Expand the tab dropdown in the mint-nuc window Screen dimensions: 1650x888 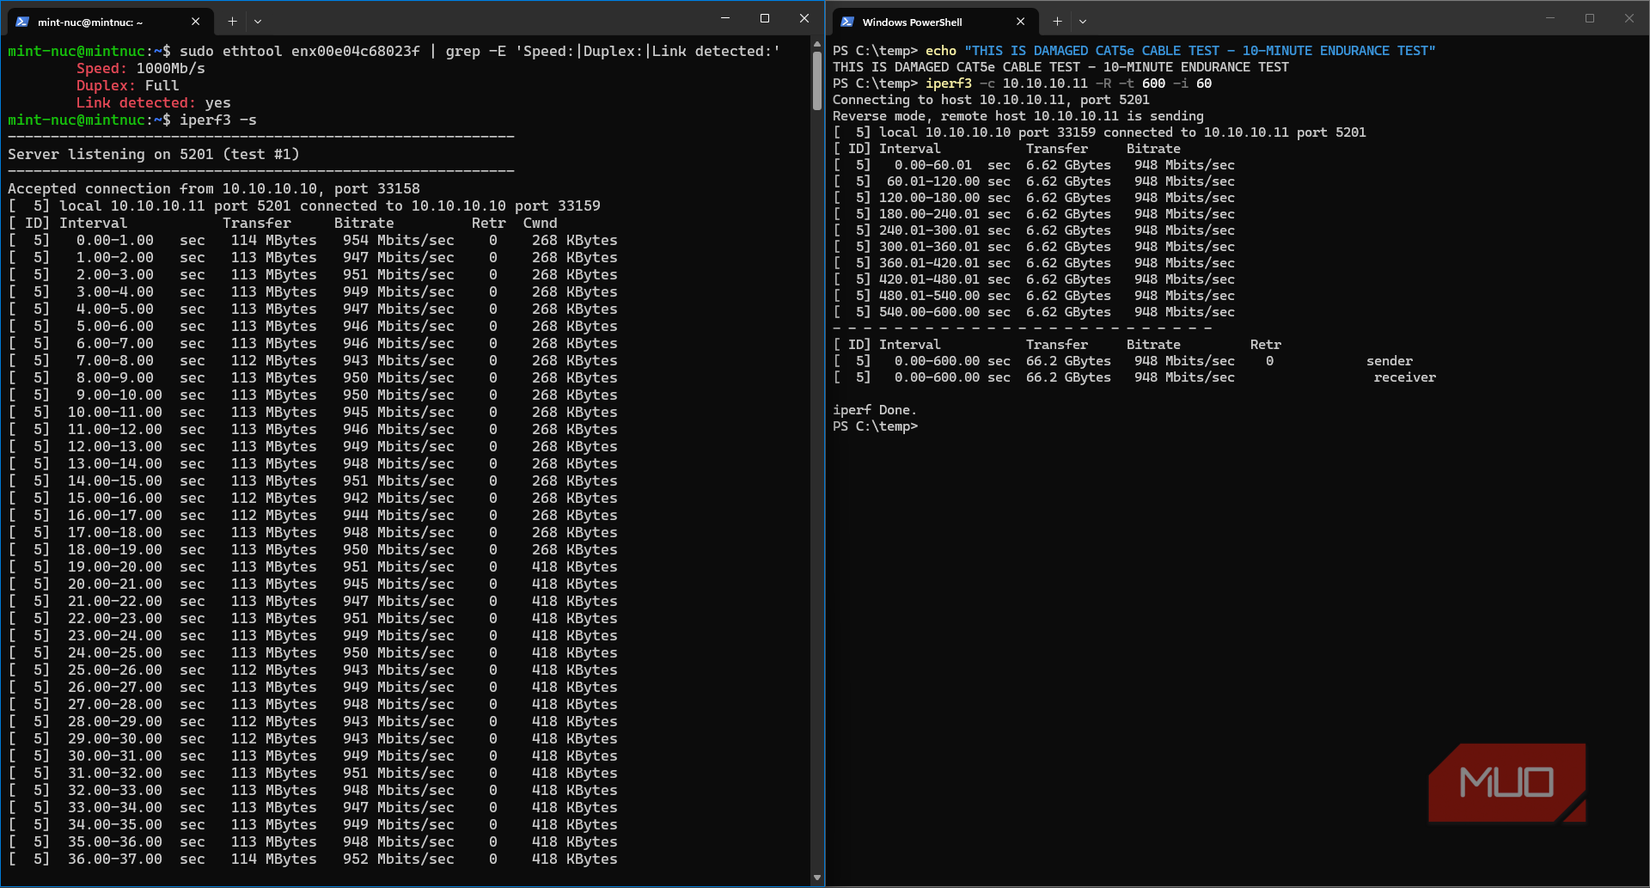click(258, 21)
